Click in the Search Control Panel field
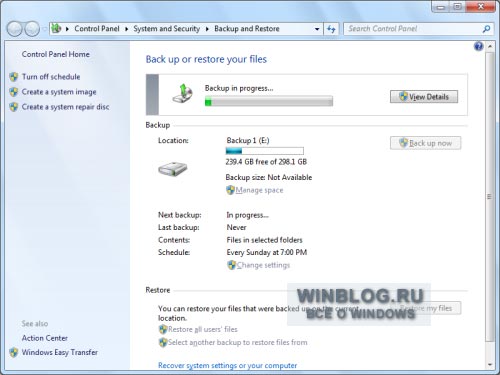500x375 pixels. (x=413, y=29)
